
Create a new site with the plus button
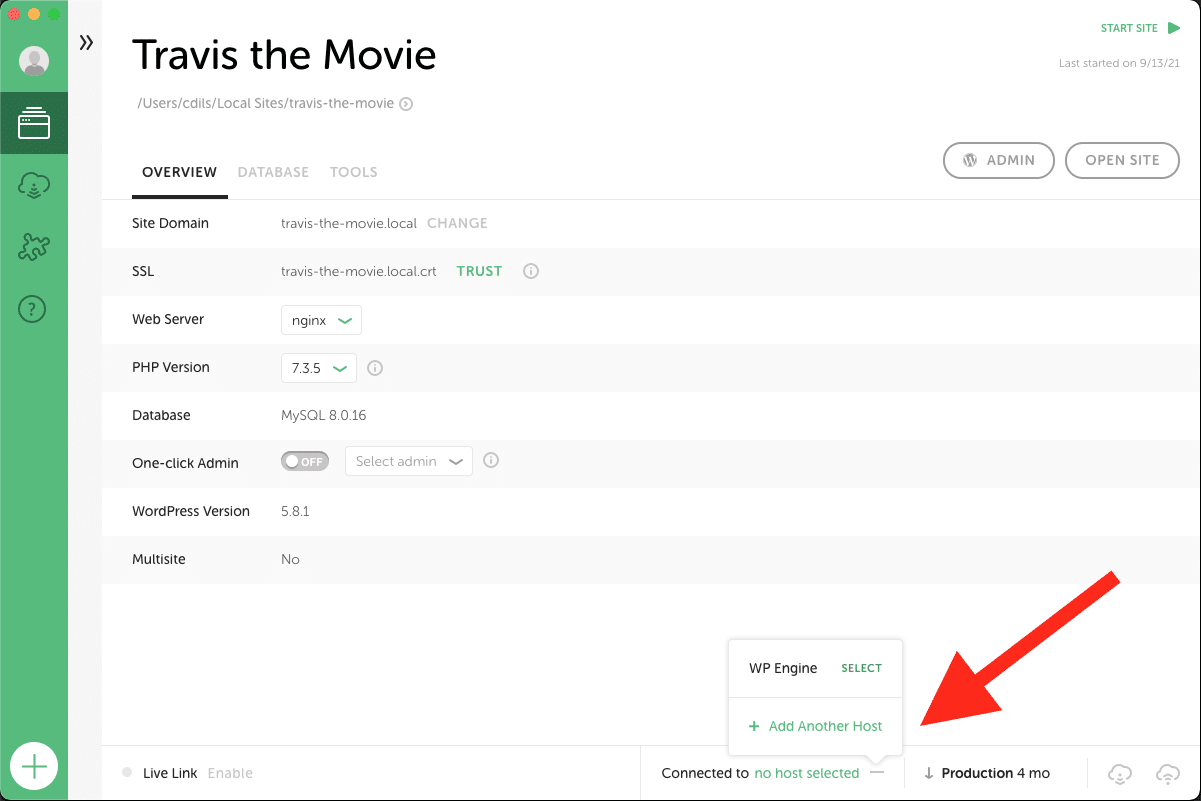(x=34, y=766)
